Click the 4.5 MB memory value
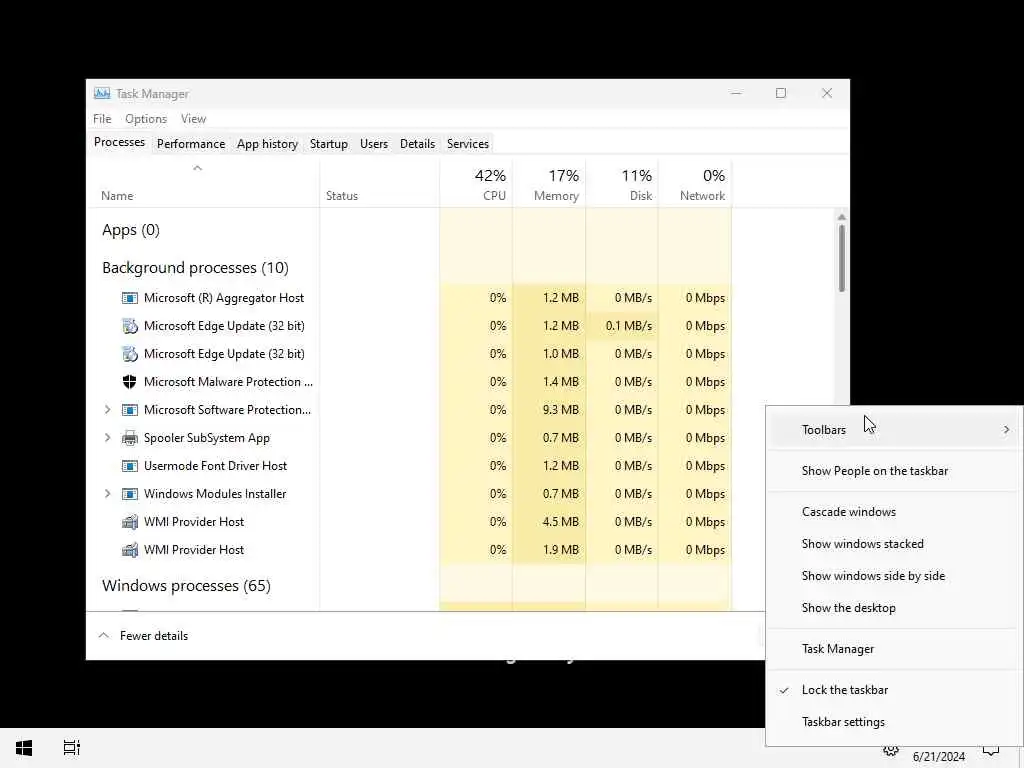Screen dimensions: 1024x768 coord(560,522)
